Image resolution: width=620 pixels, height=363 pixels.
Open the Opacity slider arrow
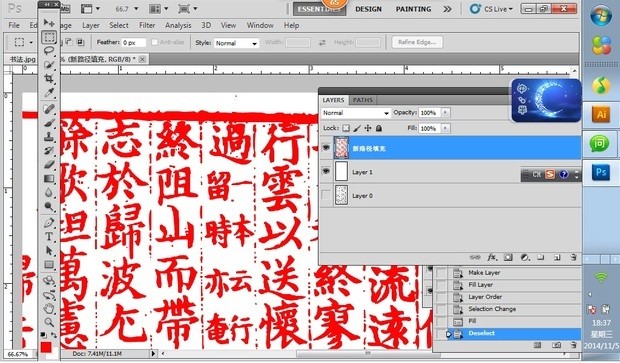[x=445, y=113]
